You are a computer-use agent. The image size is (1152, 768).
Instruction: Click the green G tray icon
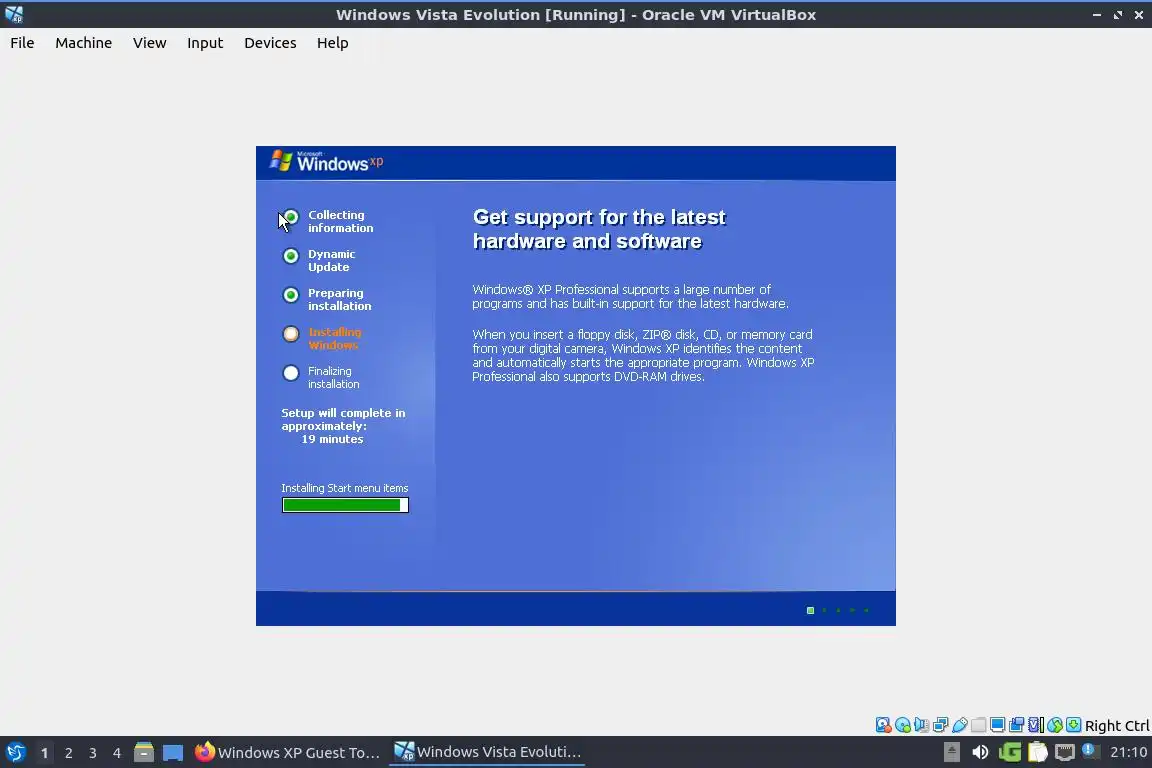coord(1010,752)
